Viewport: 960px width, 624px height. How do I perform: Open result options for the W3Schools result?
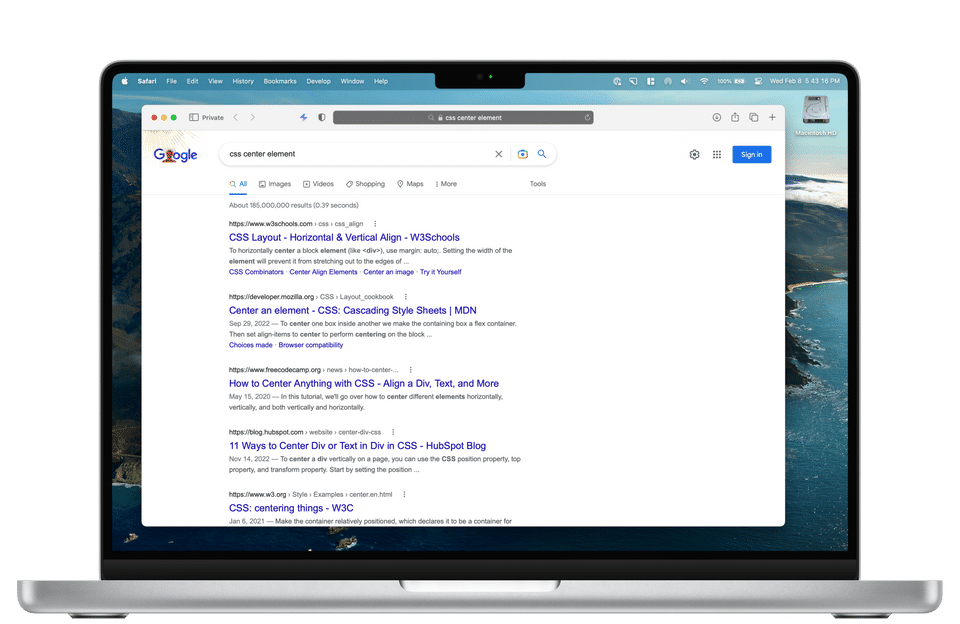point(375,224)
